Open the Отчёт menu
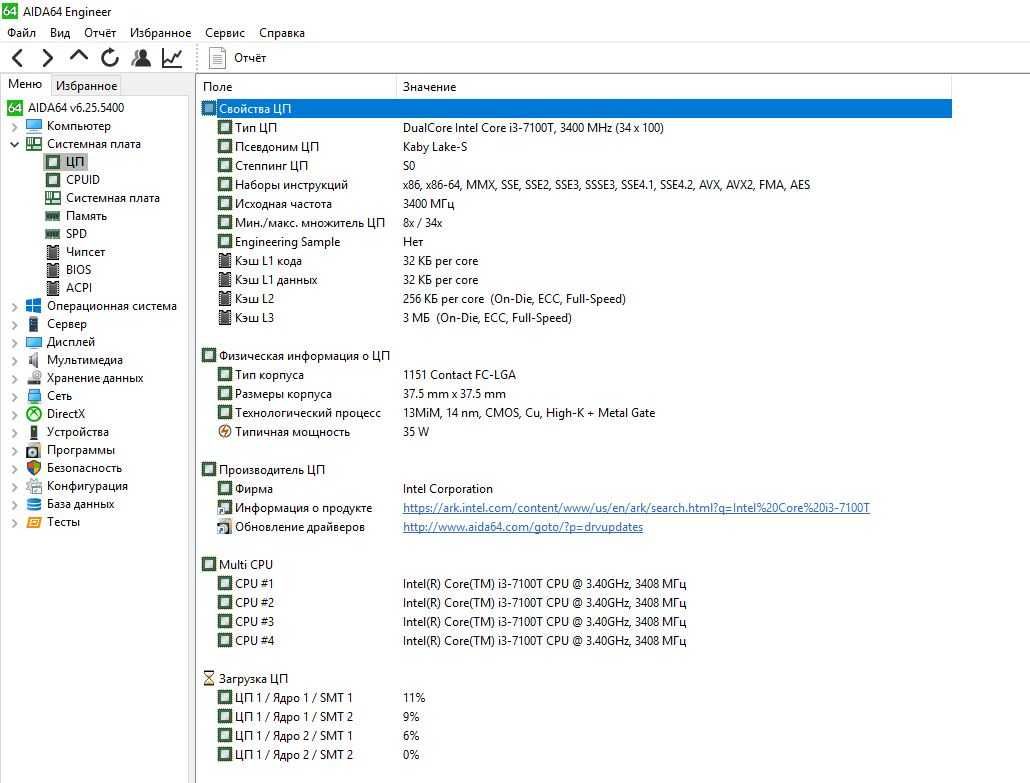 [100, 33]
